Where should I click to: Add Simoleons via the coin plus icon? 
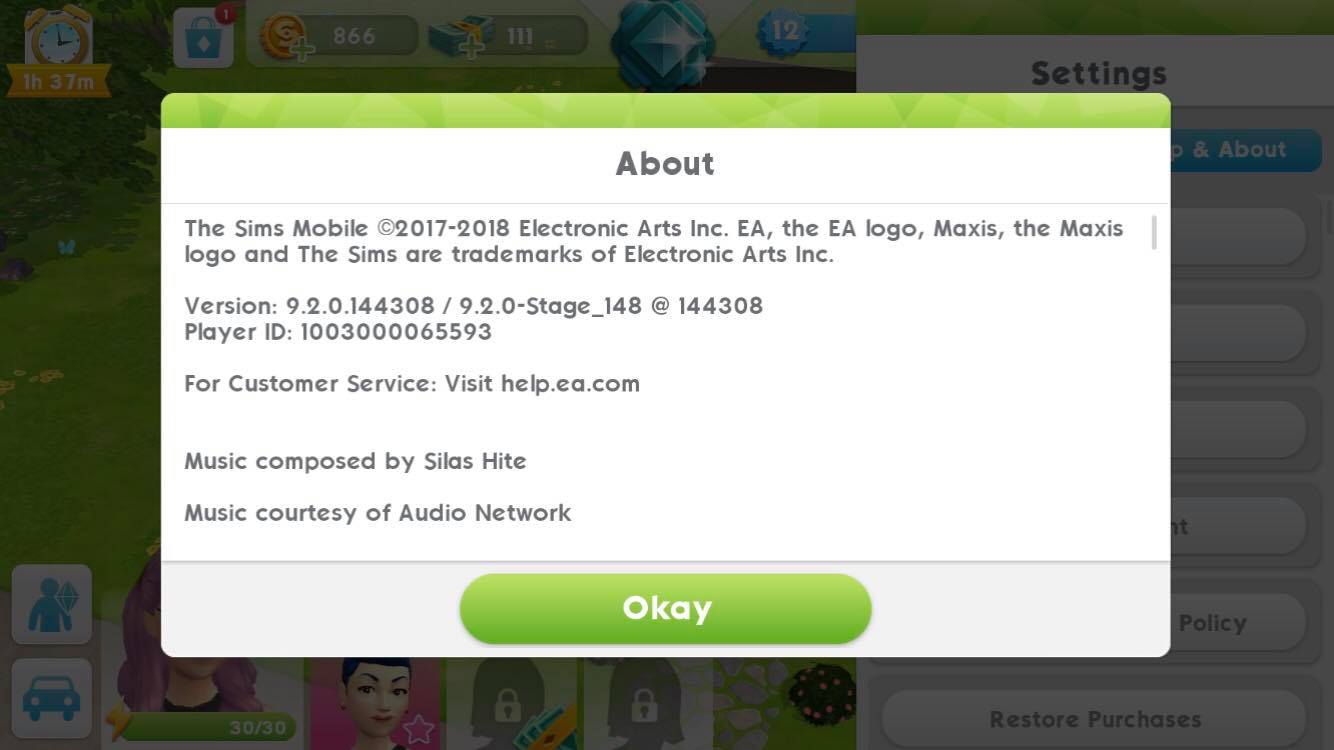point(287,39)
